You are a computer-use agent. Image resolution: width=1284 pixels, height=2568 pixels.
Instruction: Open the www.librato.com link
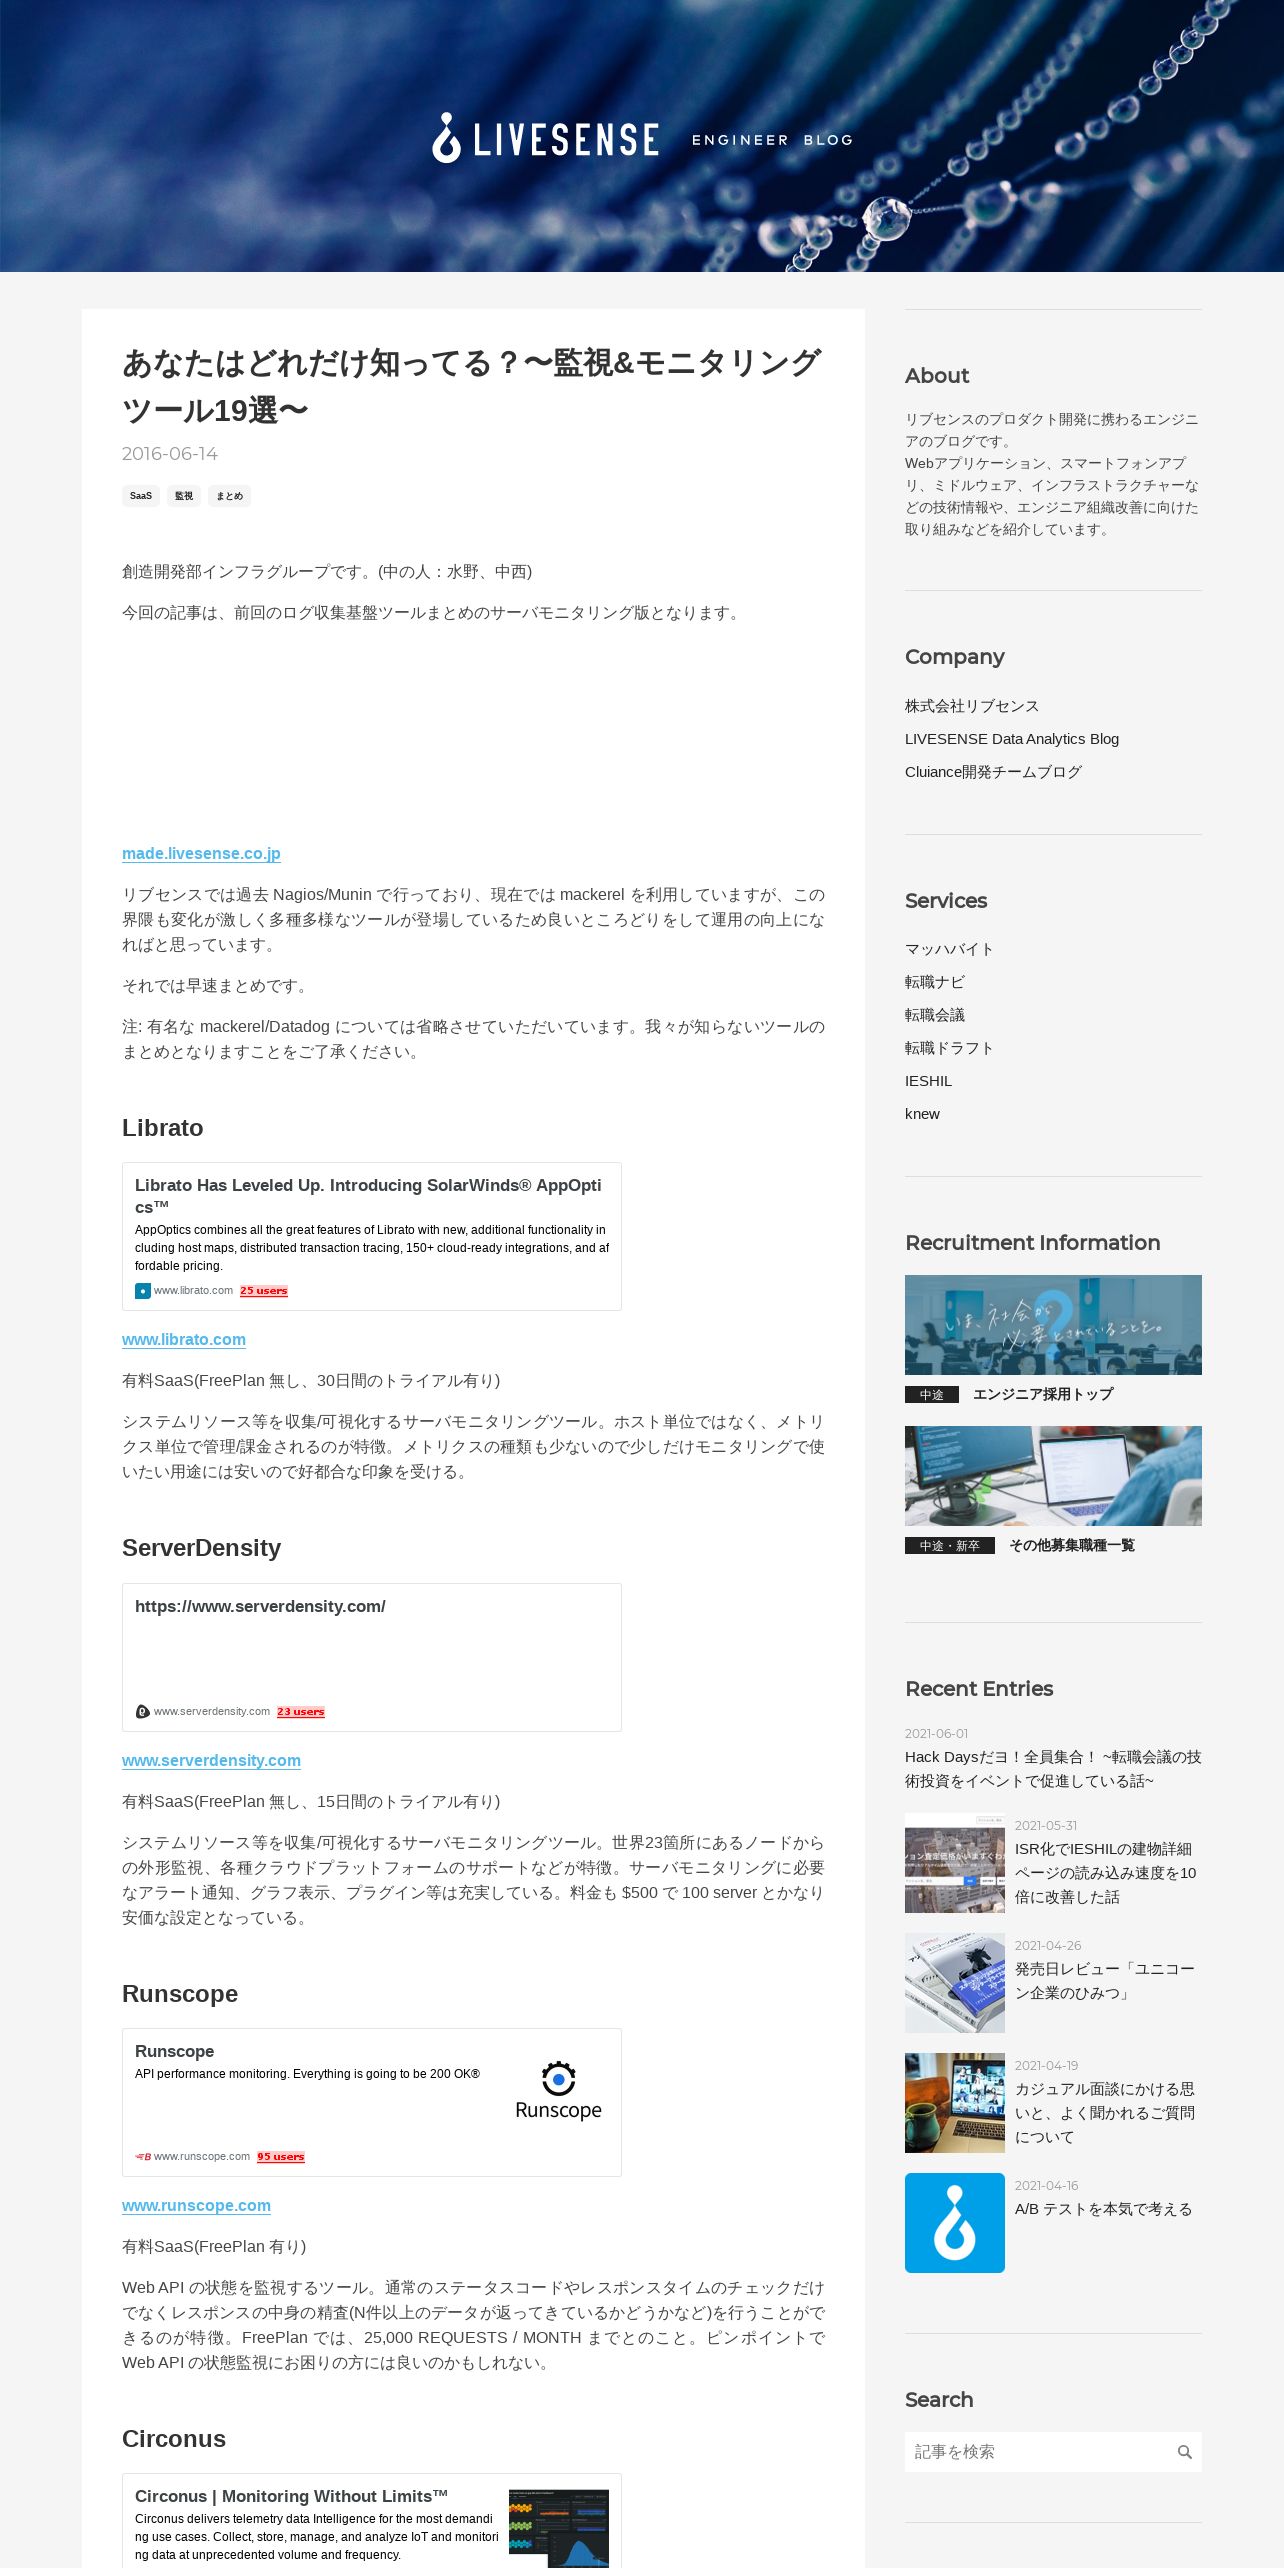tap(184, 1339)
